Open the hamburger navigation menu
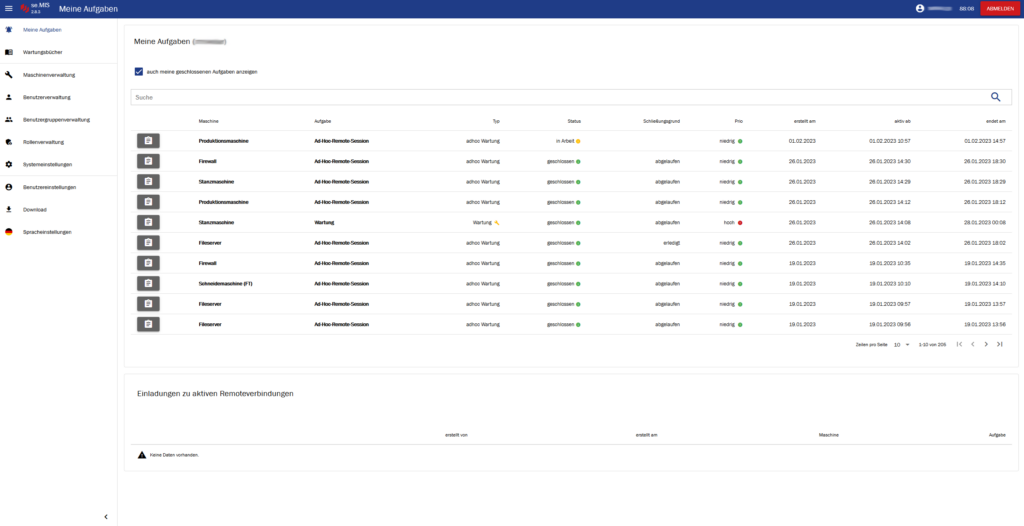 [x=9, y=9]
